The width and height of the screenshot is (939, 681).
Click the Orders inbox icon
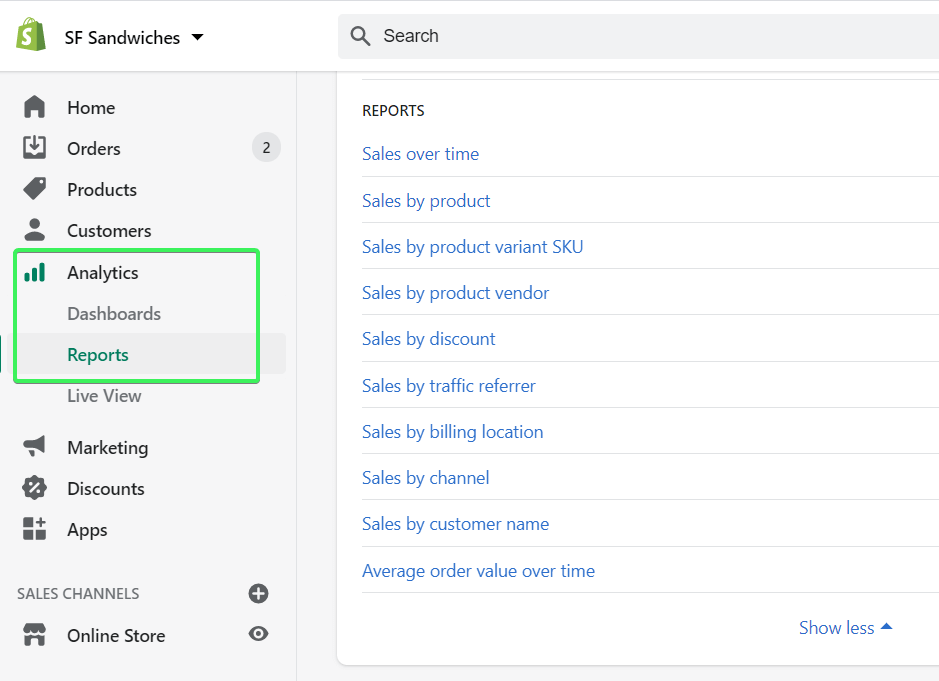[34, 147]
